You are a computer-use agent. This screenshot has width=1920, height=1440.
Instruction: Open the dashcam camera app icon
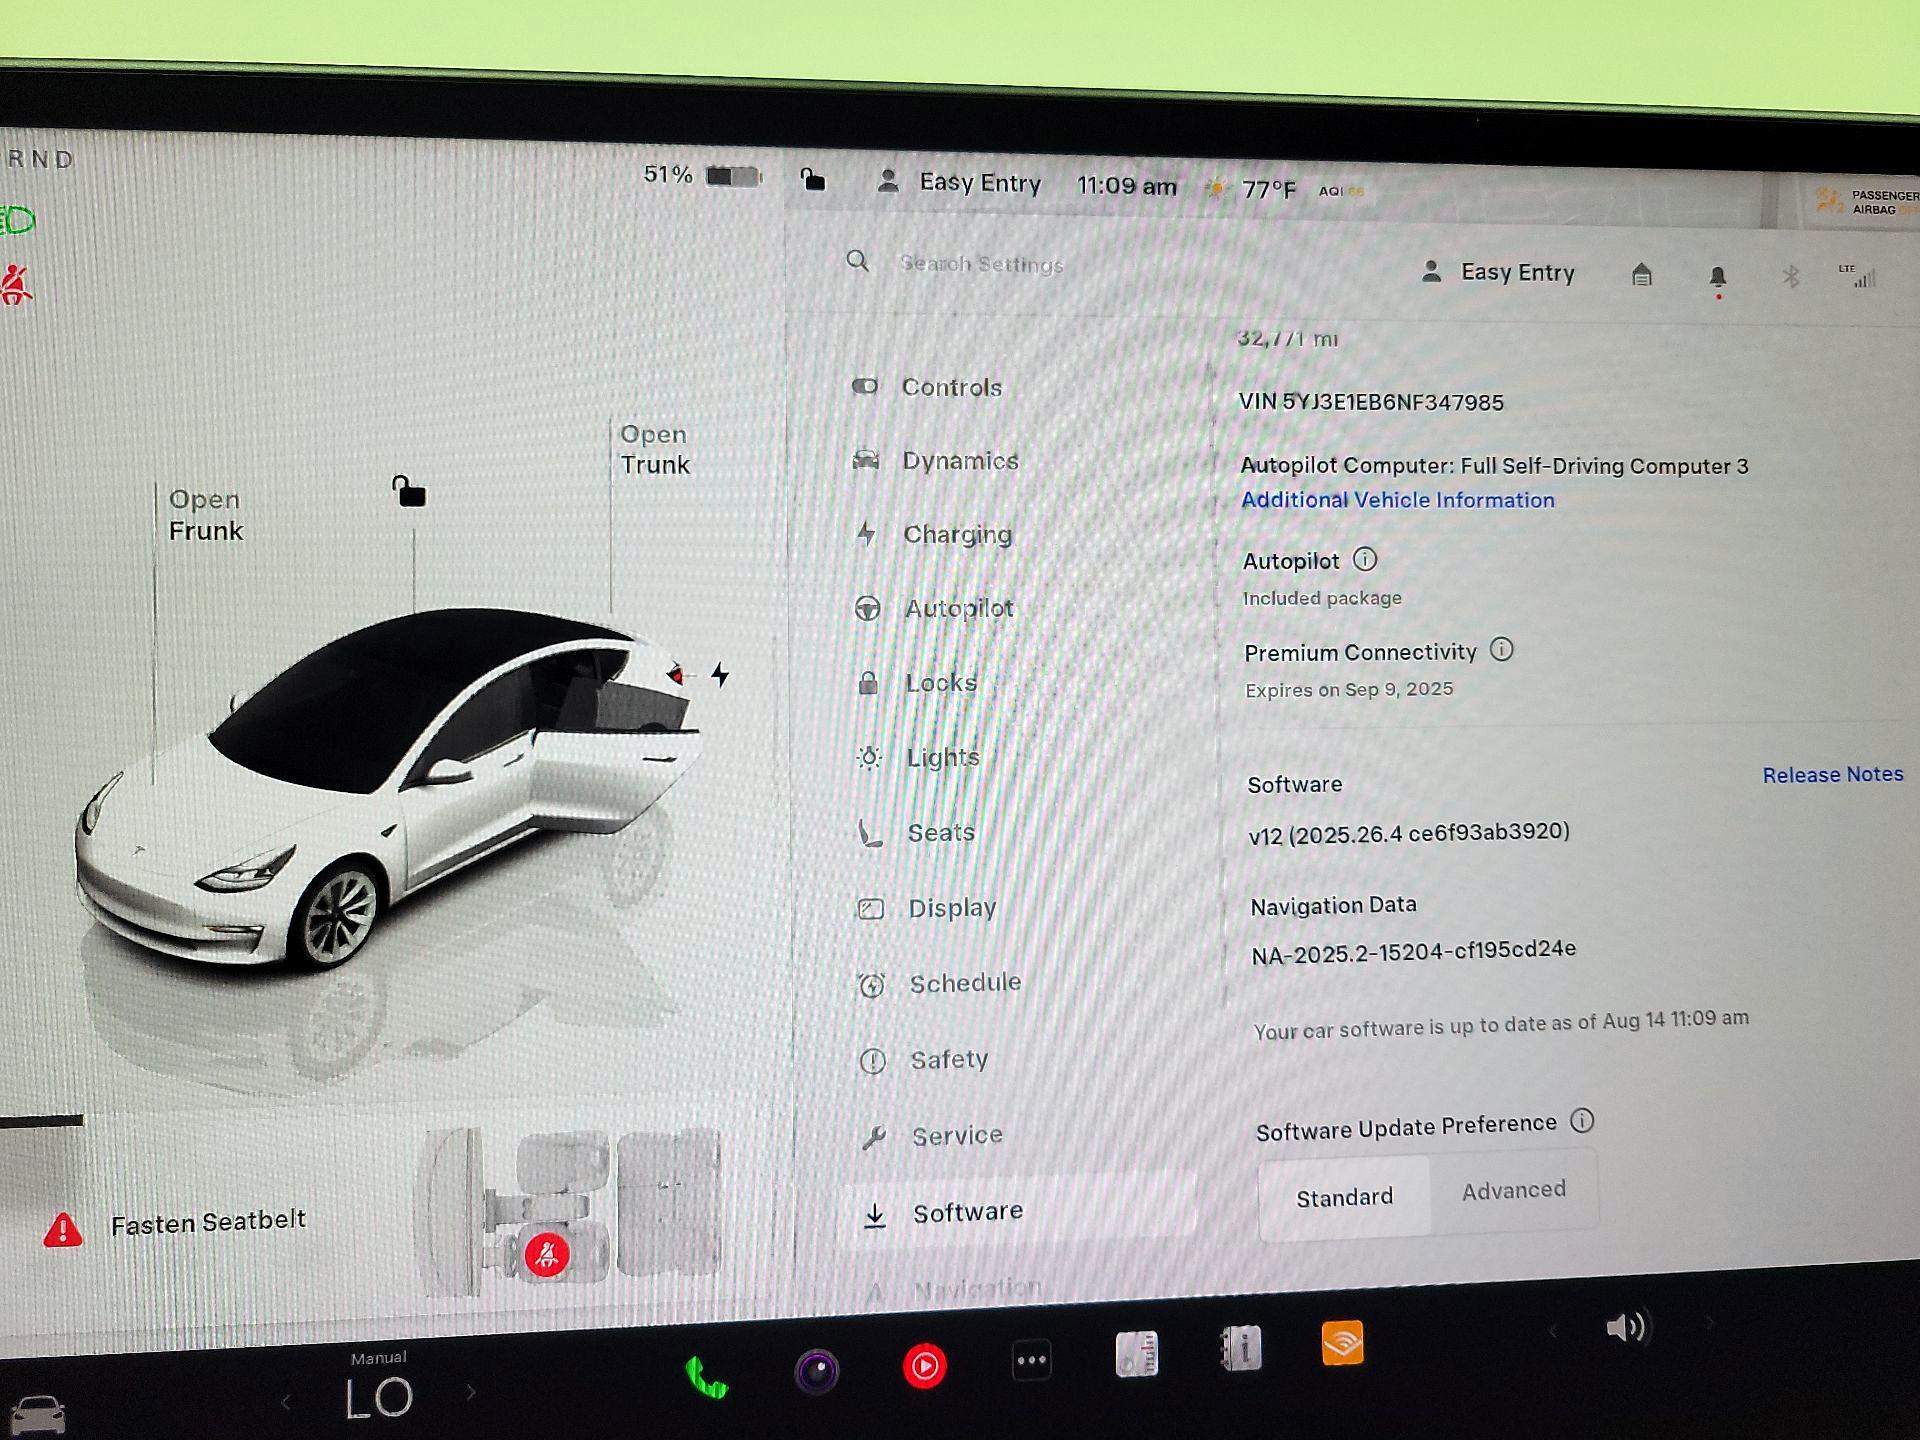[817, 1371]
